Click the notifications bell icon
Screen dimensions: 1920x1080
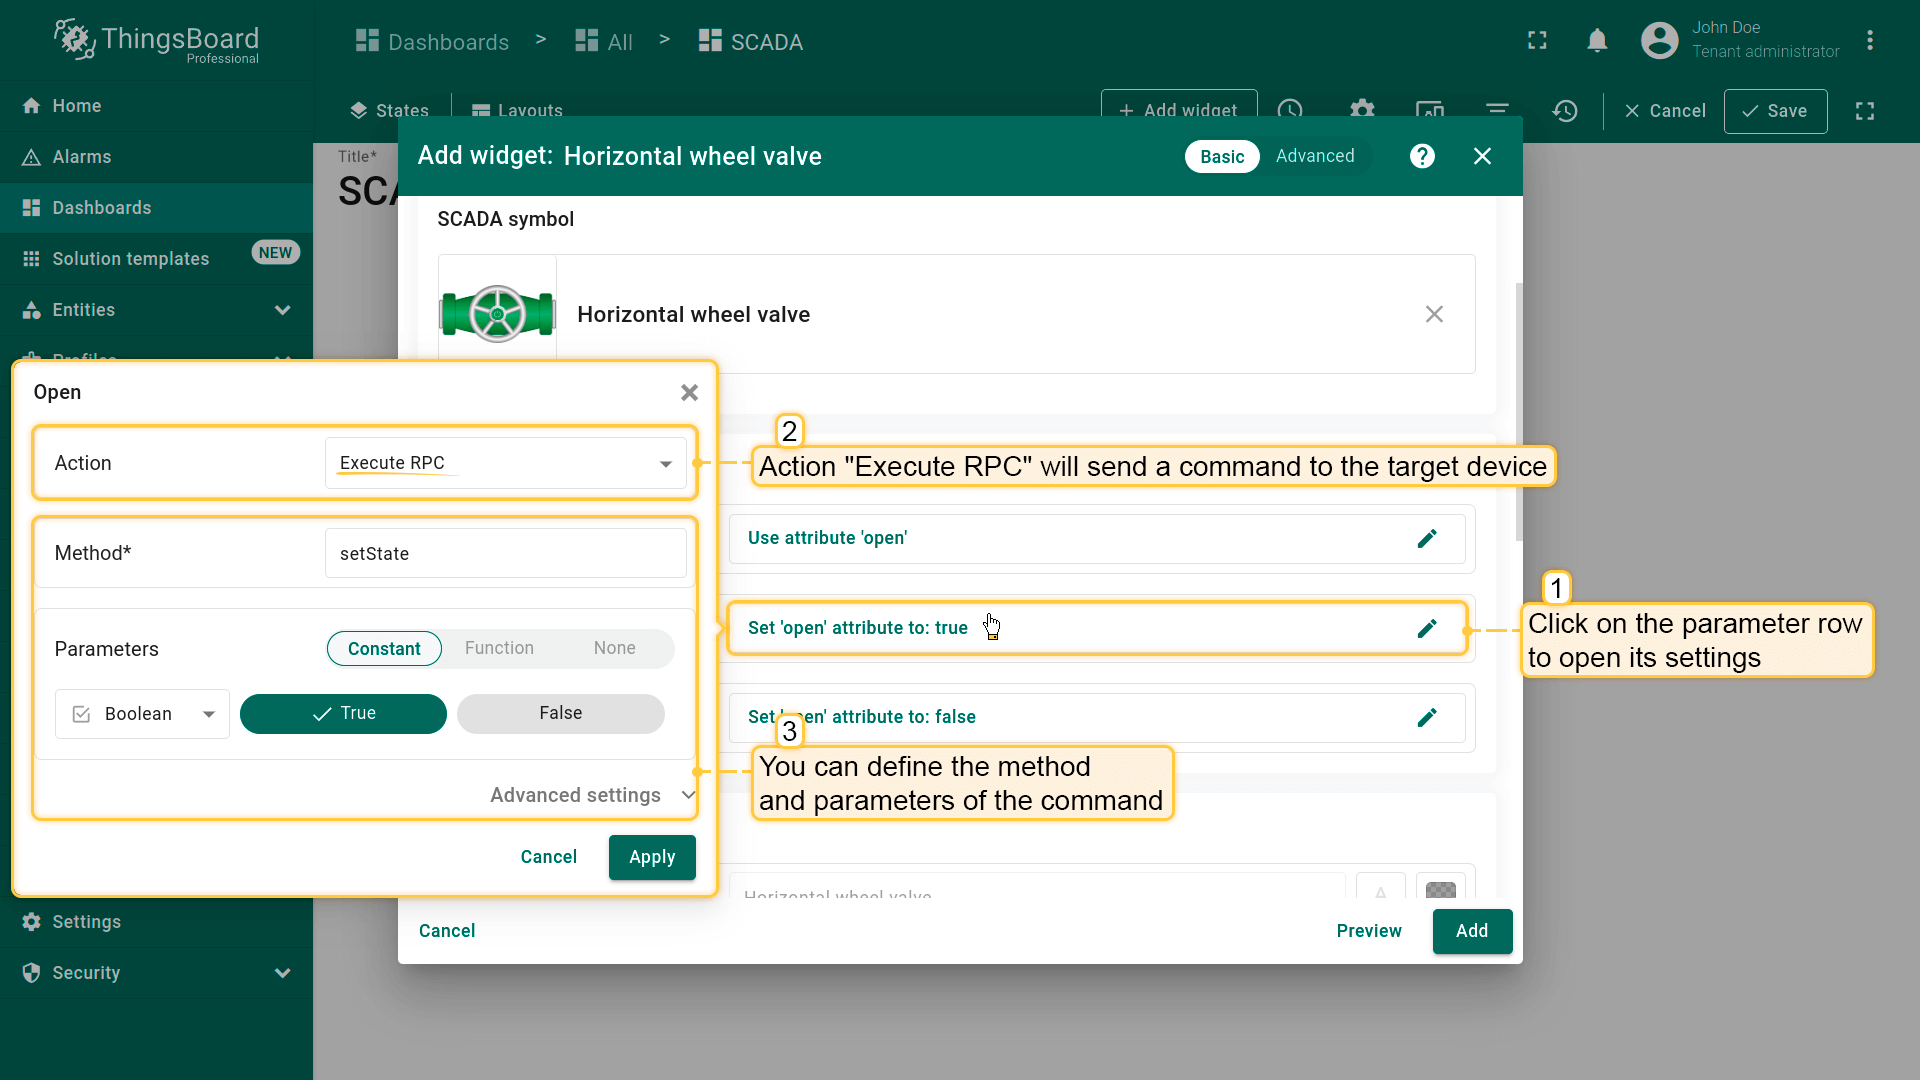click(x=1597, y=41)
